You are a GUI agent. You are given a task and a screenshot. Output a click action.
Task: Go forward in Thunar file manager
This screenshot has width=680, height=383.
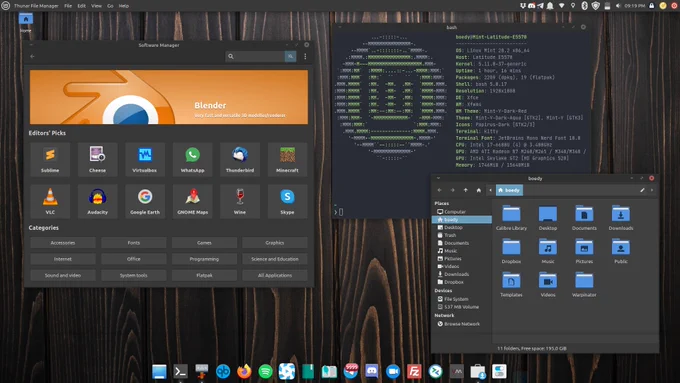point(452,190)
